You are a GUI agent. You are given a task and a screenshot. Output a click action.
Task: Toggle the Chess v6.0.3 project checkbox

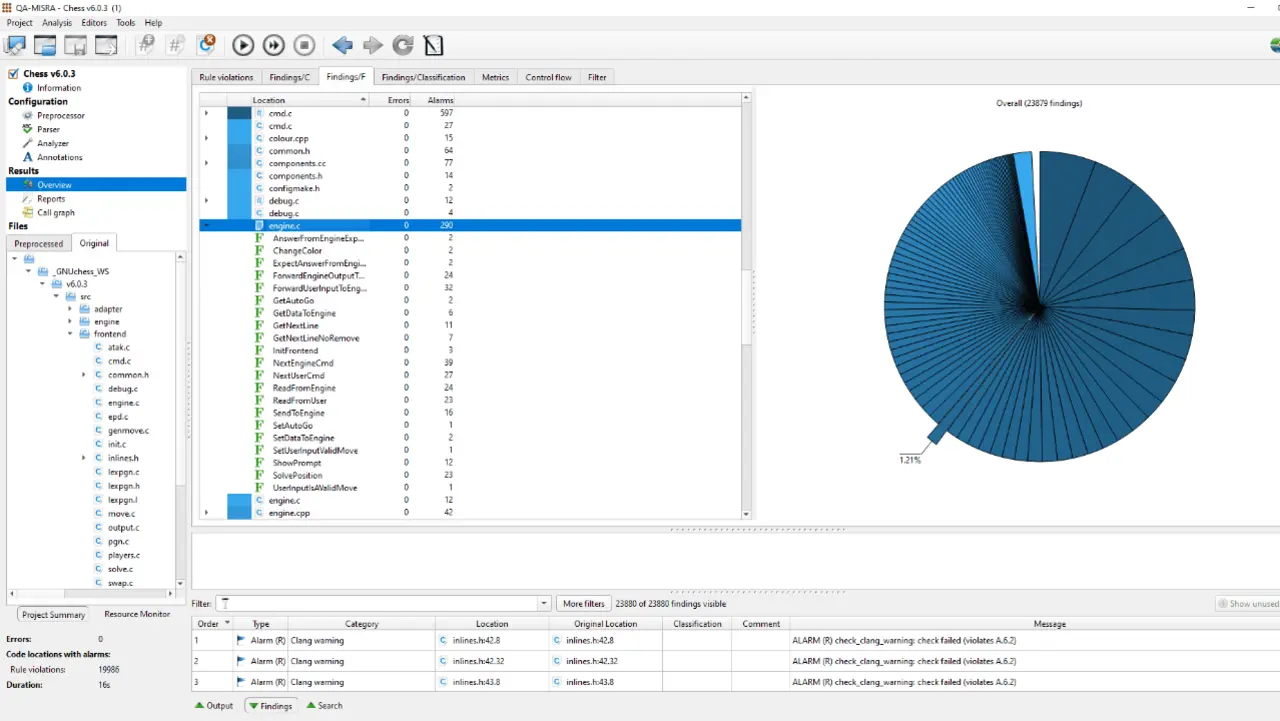coord(13,74)
